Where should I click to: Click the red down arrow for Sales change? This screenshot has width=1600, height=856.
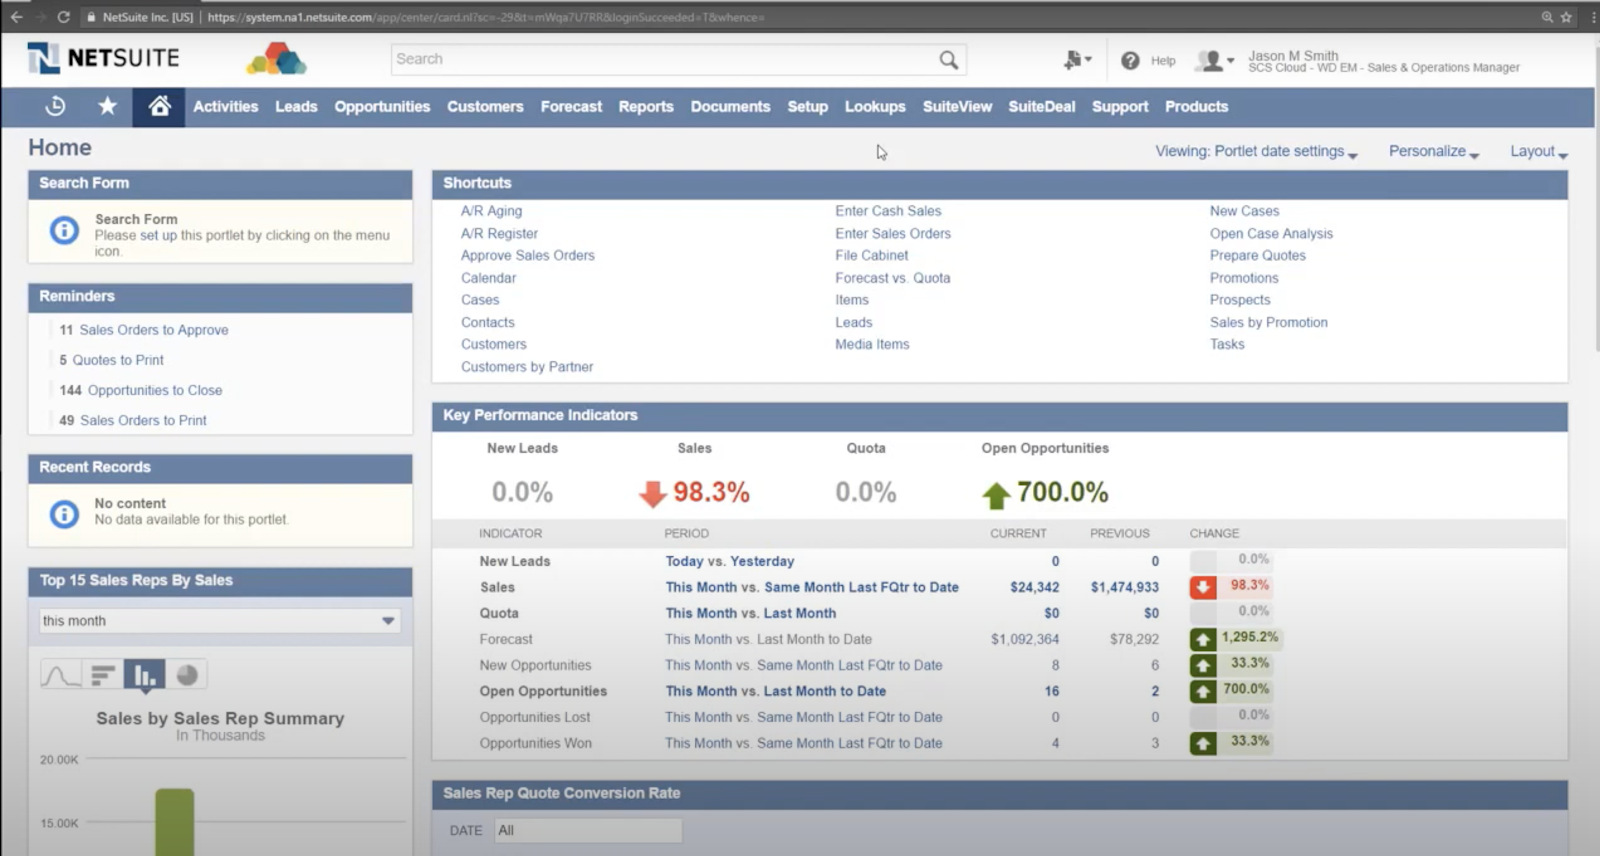click(1203, 587)
